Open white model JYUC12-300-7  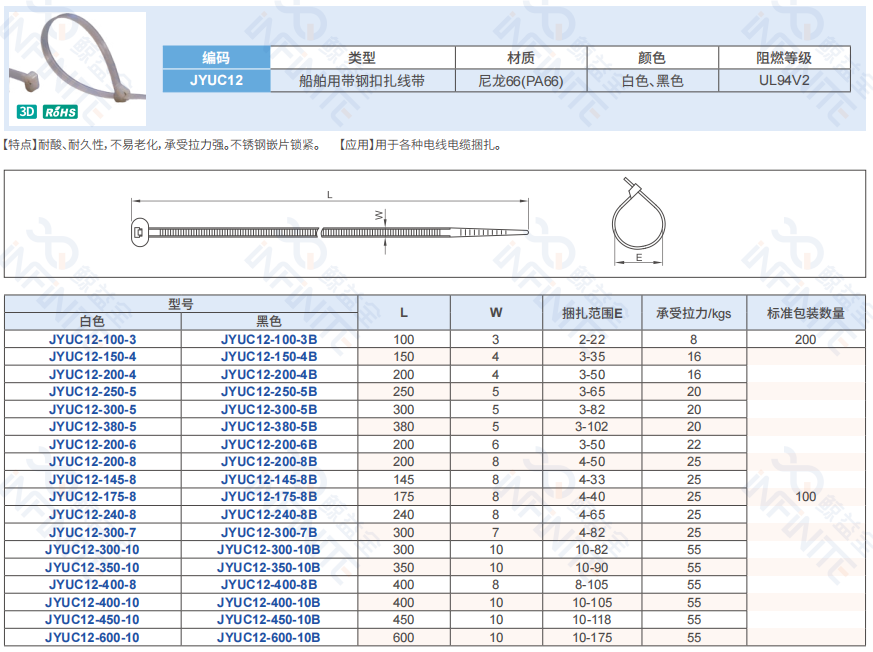coord(92,532)
